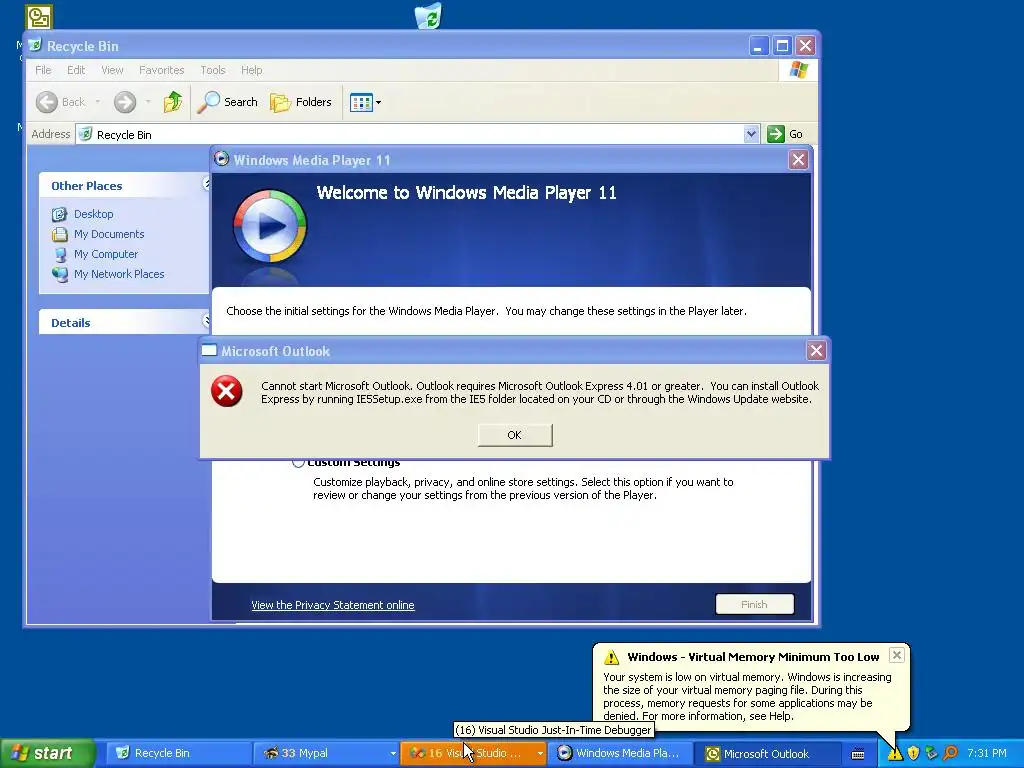This screenshot has width=1024, height=768.
Task: Click the My Network Places globe icon
Action: [59, 274]
